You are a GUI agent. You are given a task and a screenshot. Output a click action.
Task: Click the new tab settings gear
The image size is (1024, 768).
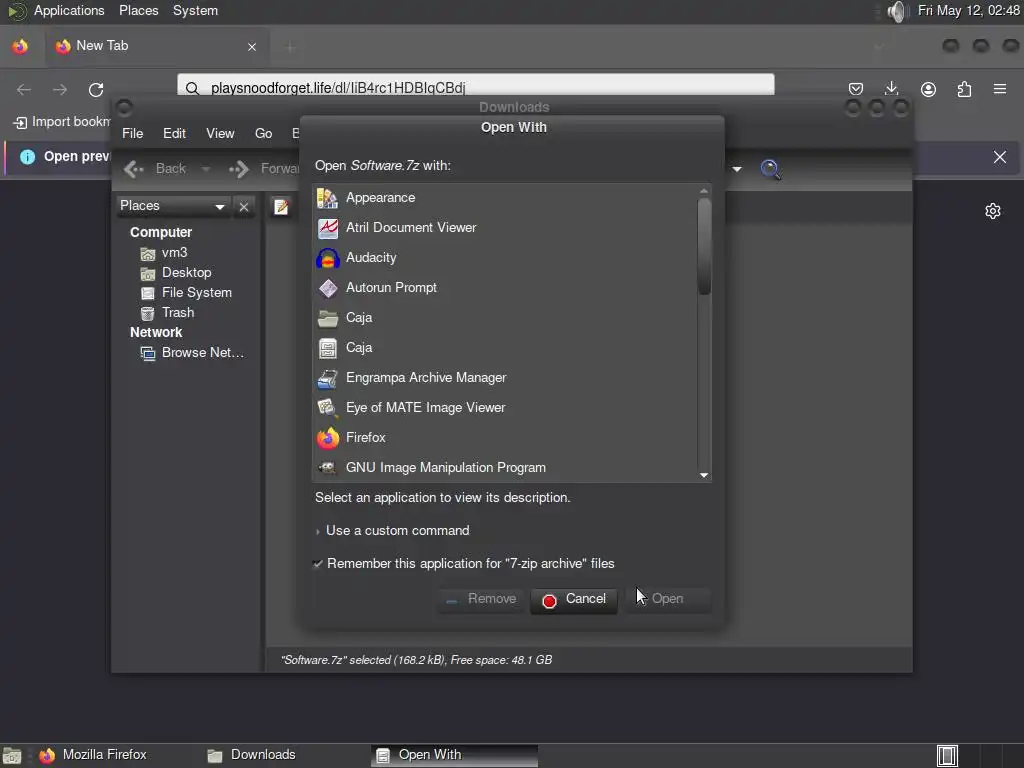click(x=993, y=211)
